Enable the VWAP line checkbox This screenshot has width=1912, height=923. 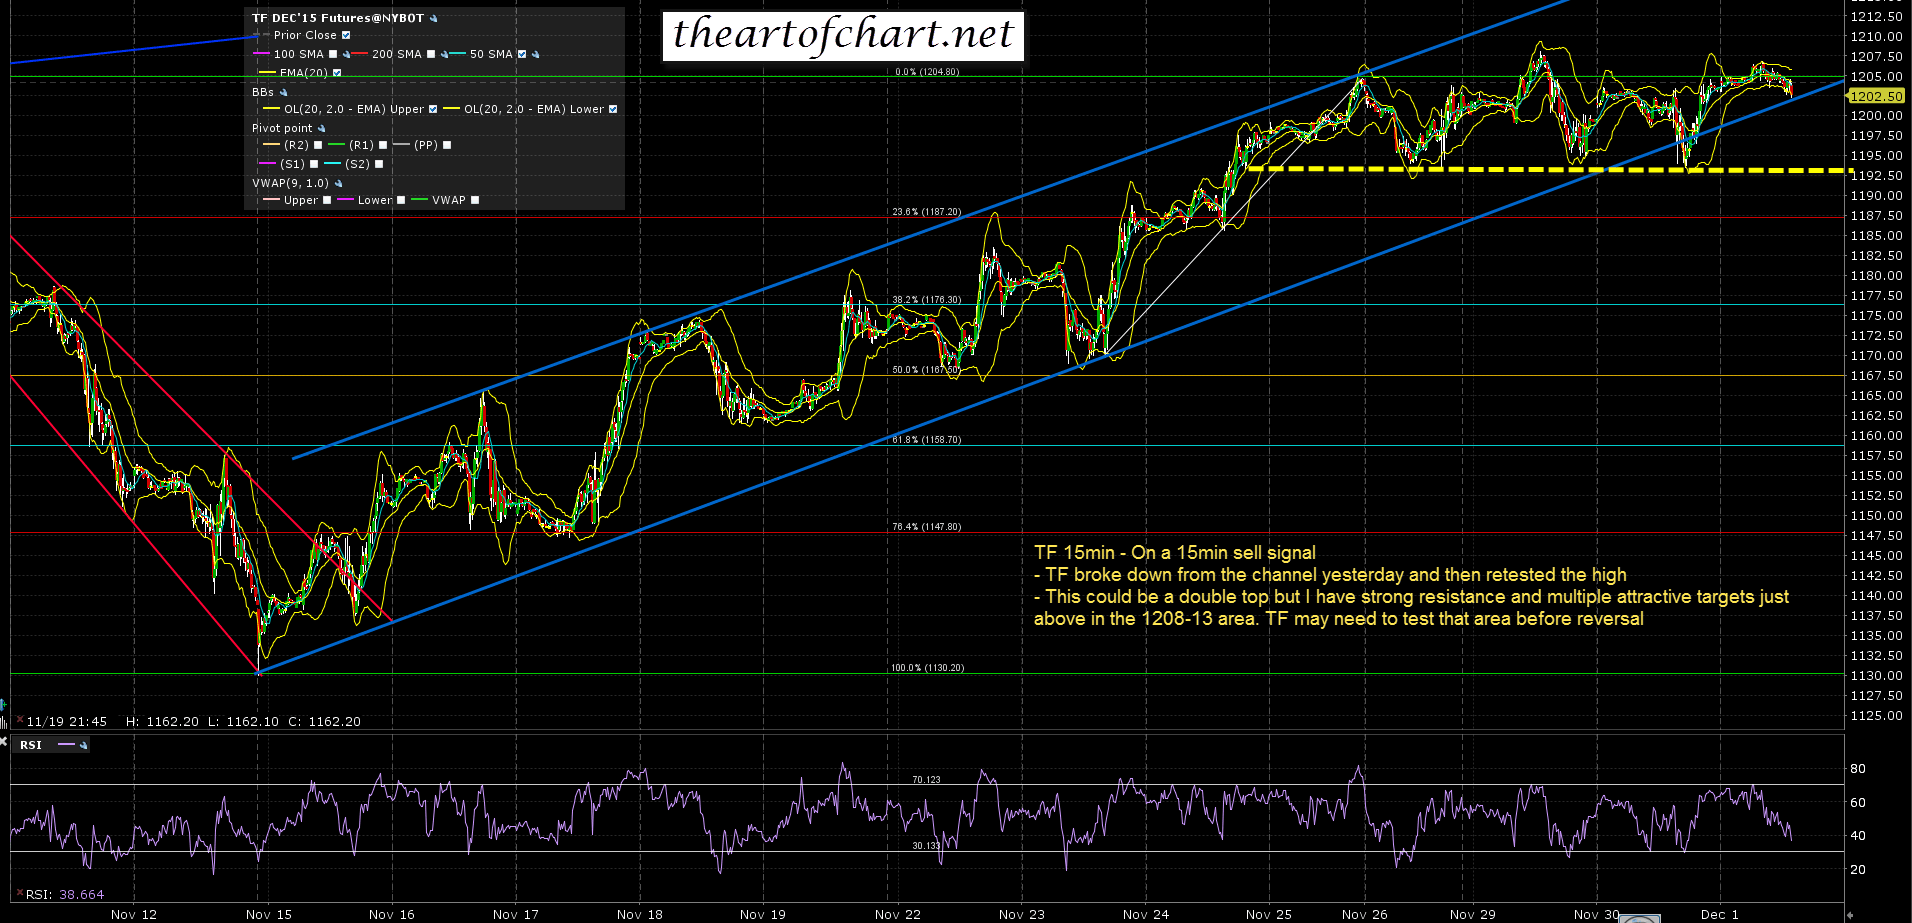(475, 201)
